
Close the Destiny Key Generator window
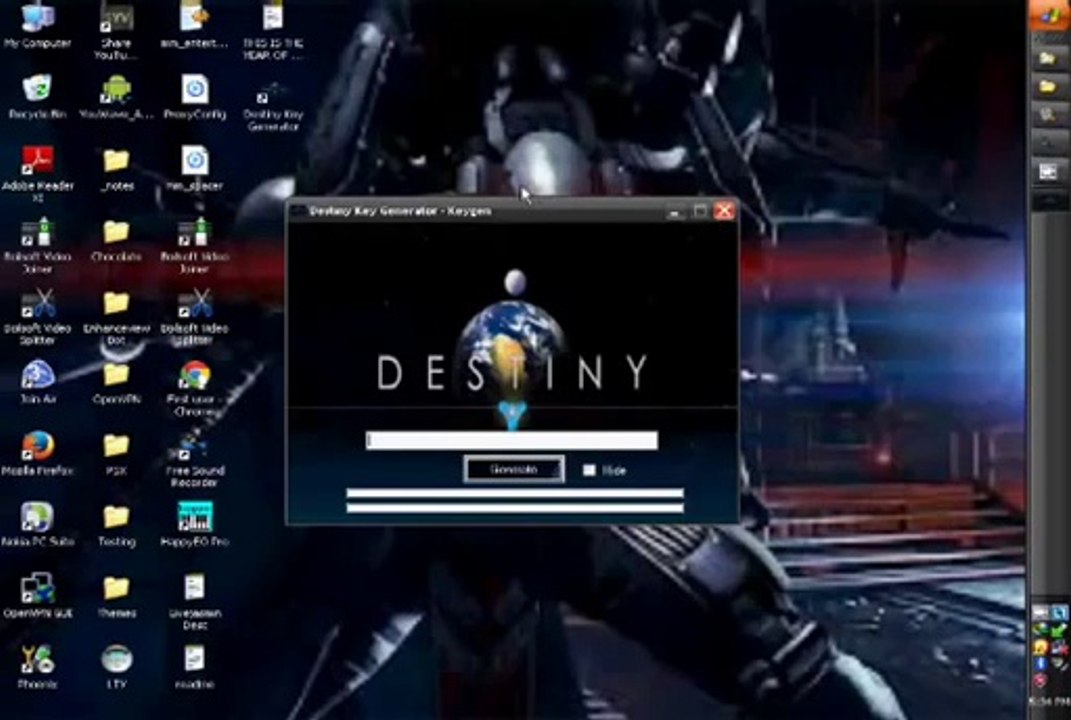(x=723, y=210)
